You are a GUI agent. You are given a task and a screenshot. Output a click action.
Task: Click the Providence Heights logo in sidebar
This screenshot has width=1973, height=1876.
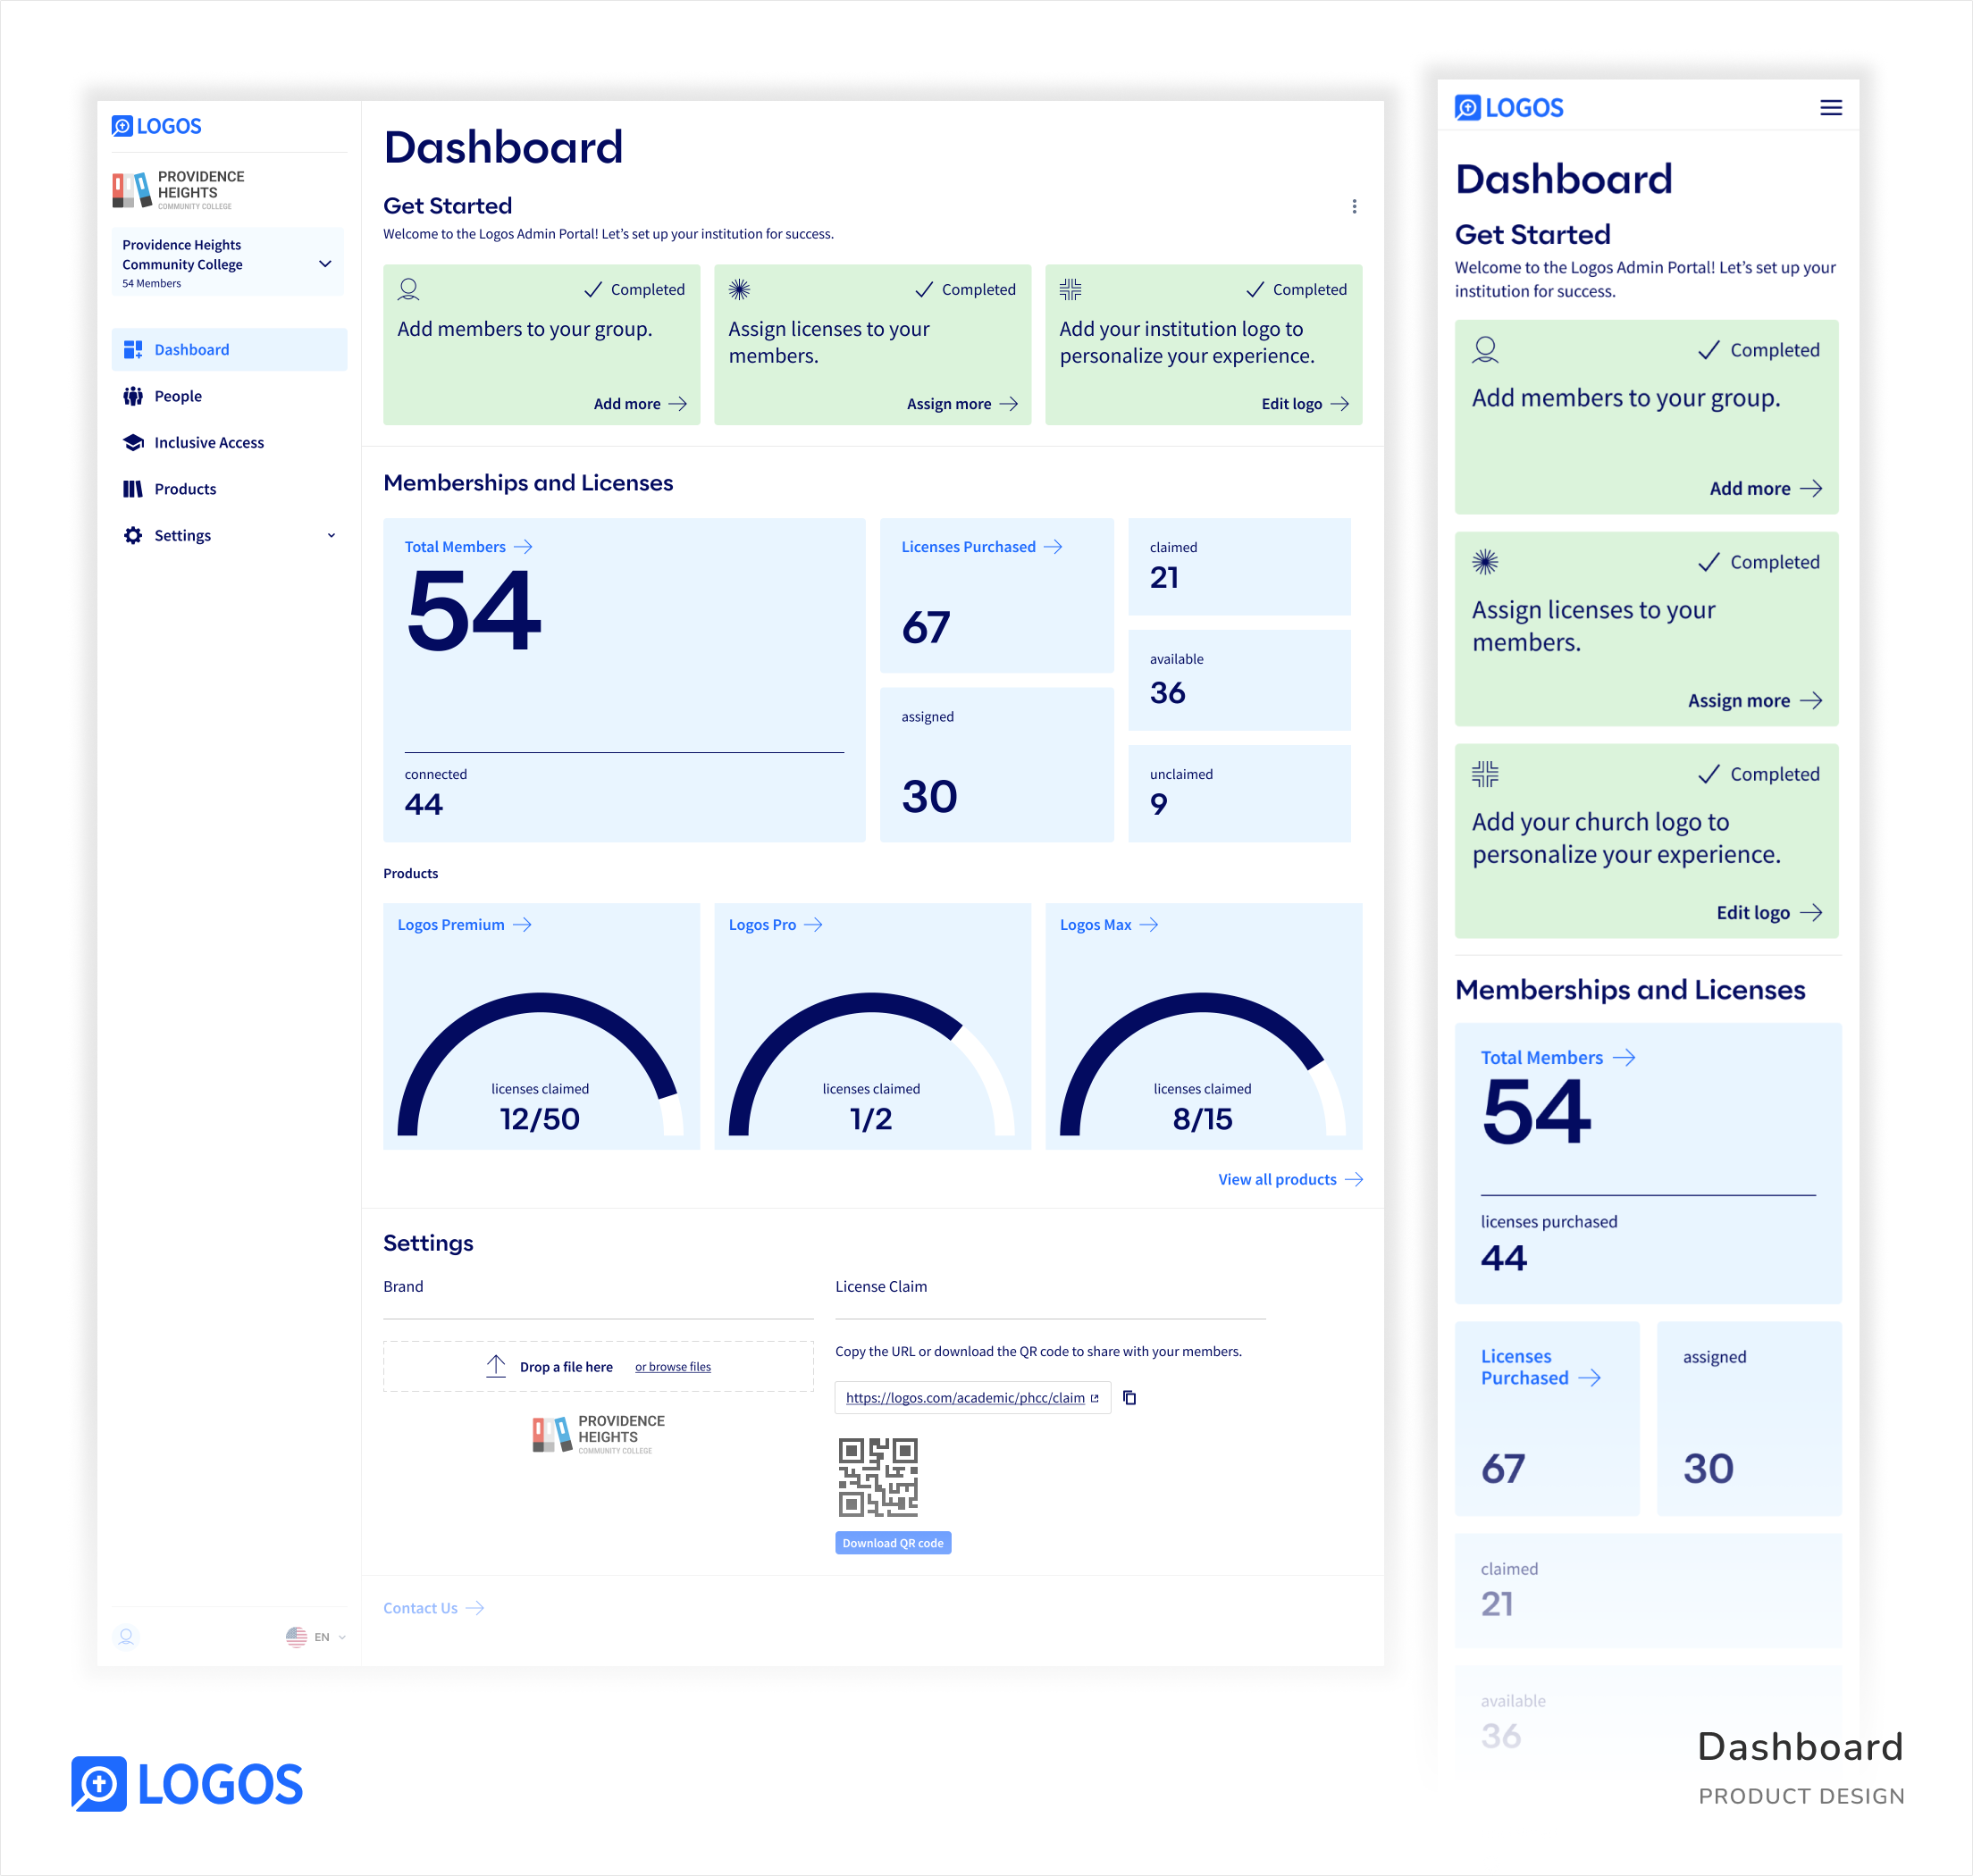coord(178,190)
